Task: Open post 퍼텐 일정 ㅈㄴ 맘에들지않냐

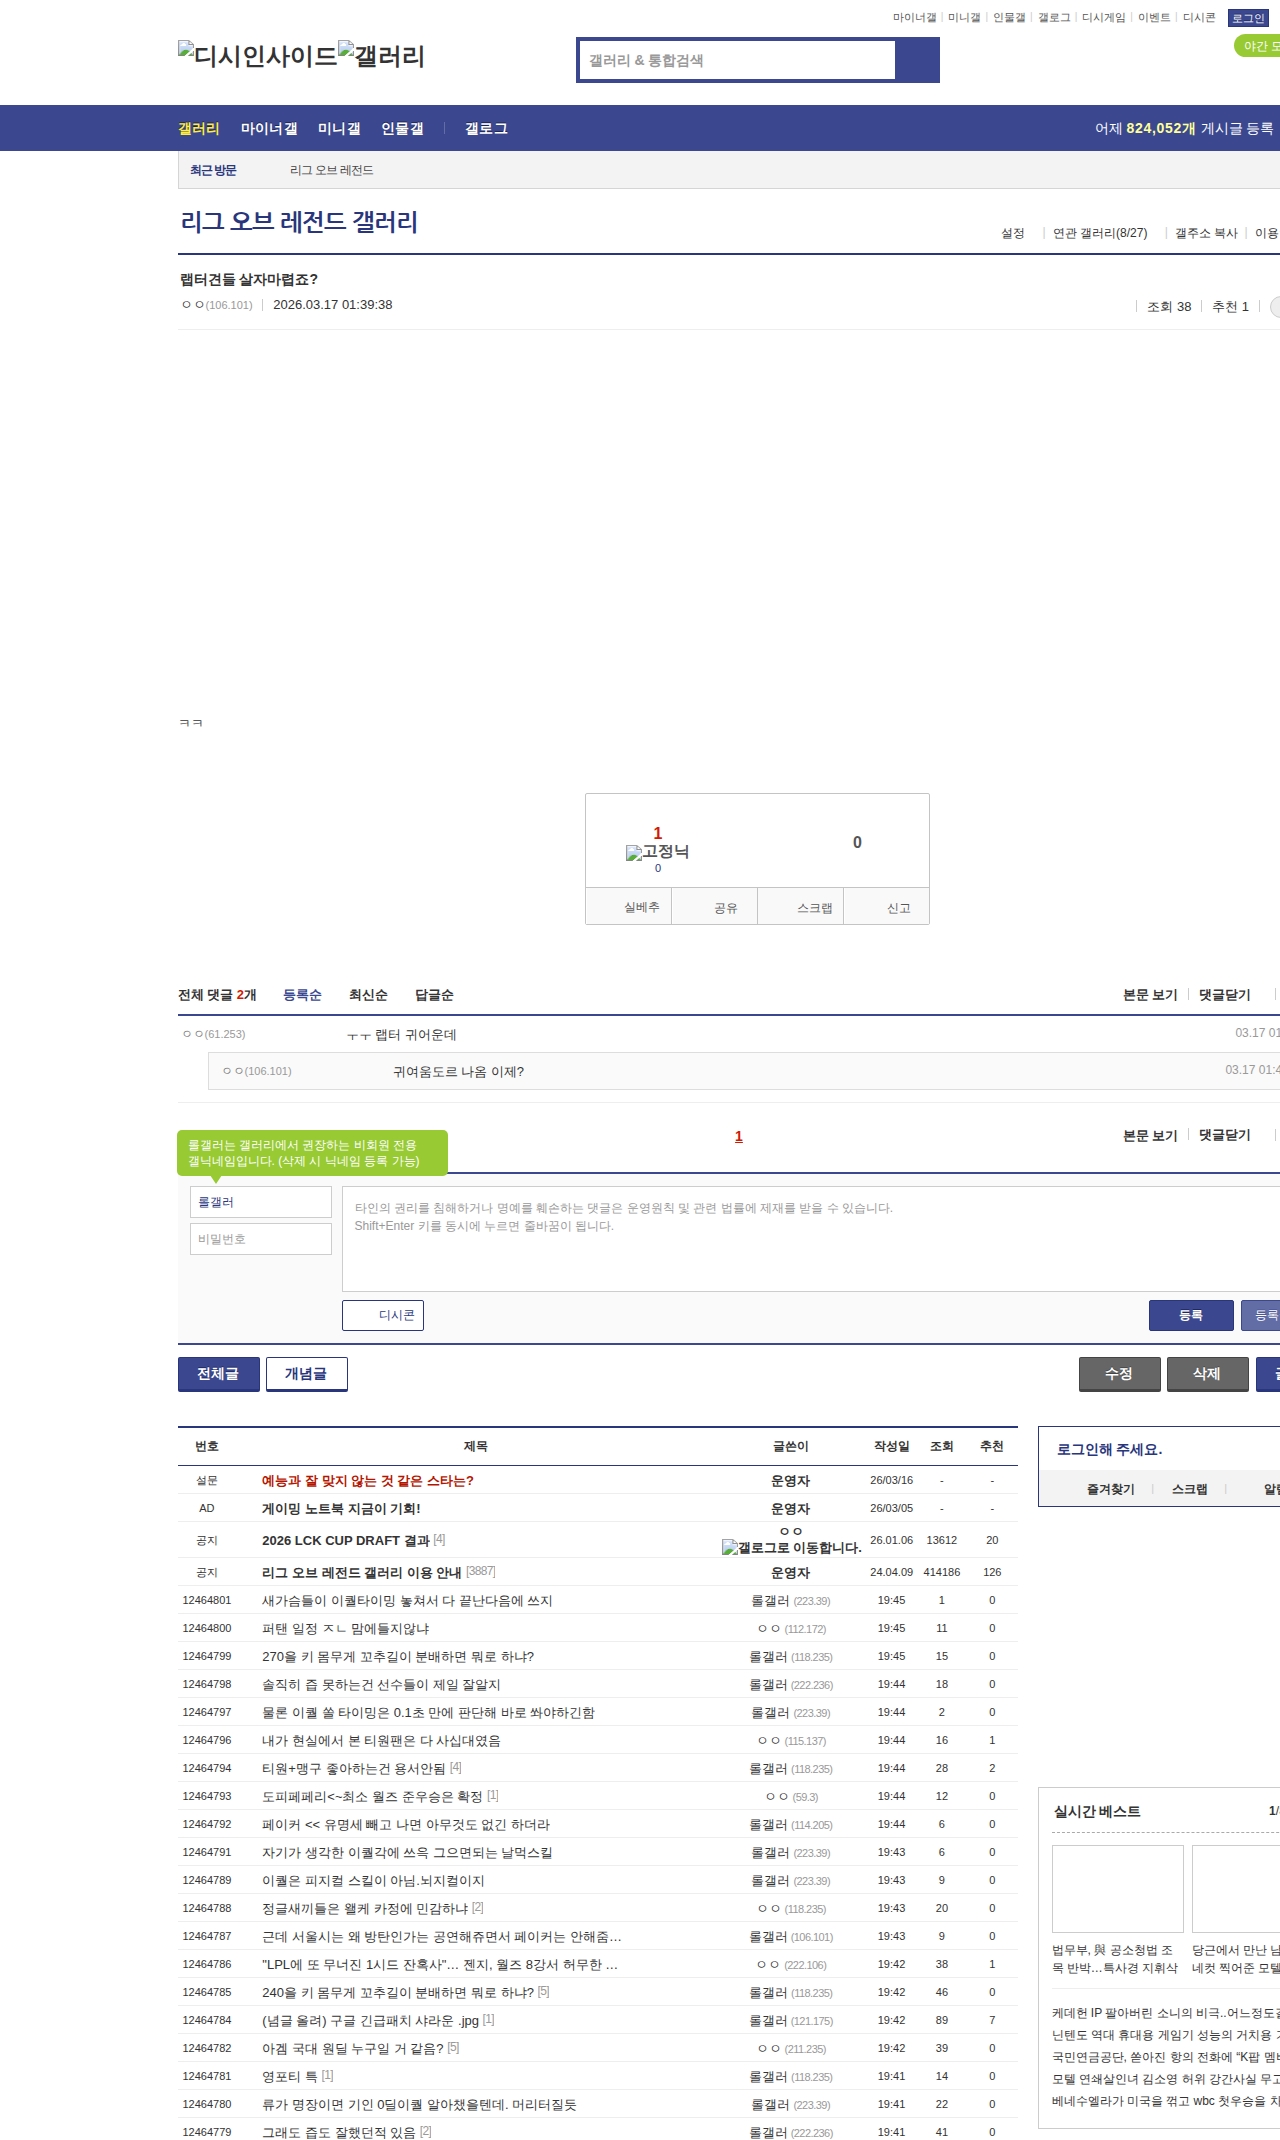Action: [x=346, y=1629]
